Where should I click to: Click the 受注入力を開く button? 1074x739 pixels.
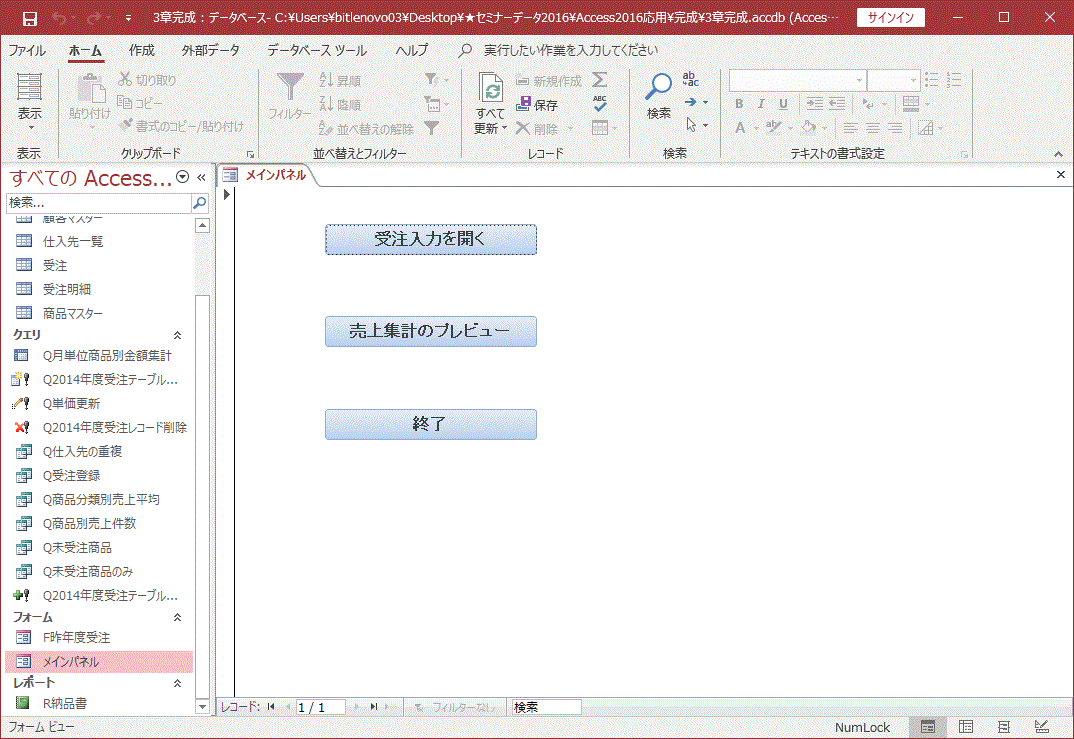431,239
